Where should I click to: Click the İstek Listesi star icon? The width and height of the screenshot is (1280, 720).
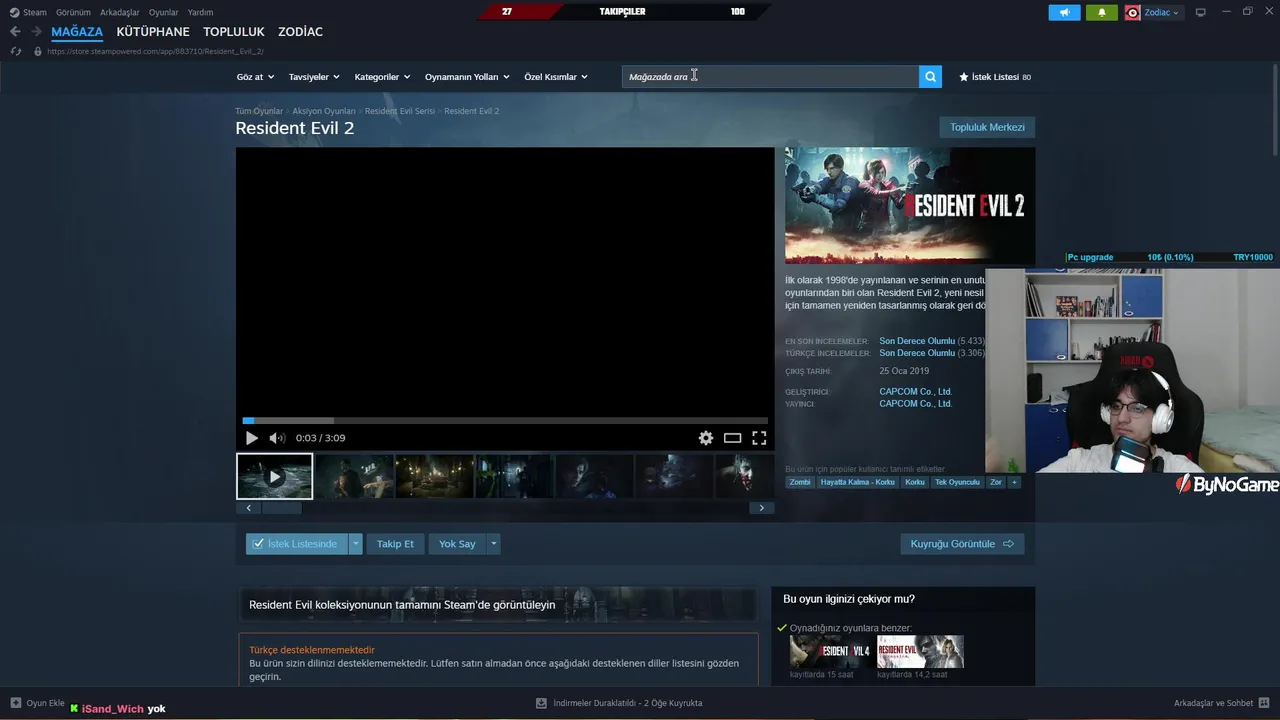(x=964, y=77)
